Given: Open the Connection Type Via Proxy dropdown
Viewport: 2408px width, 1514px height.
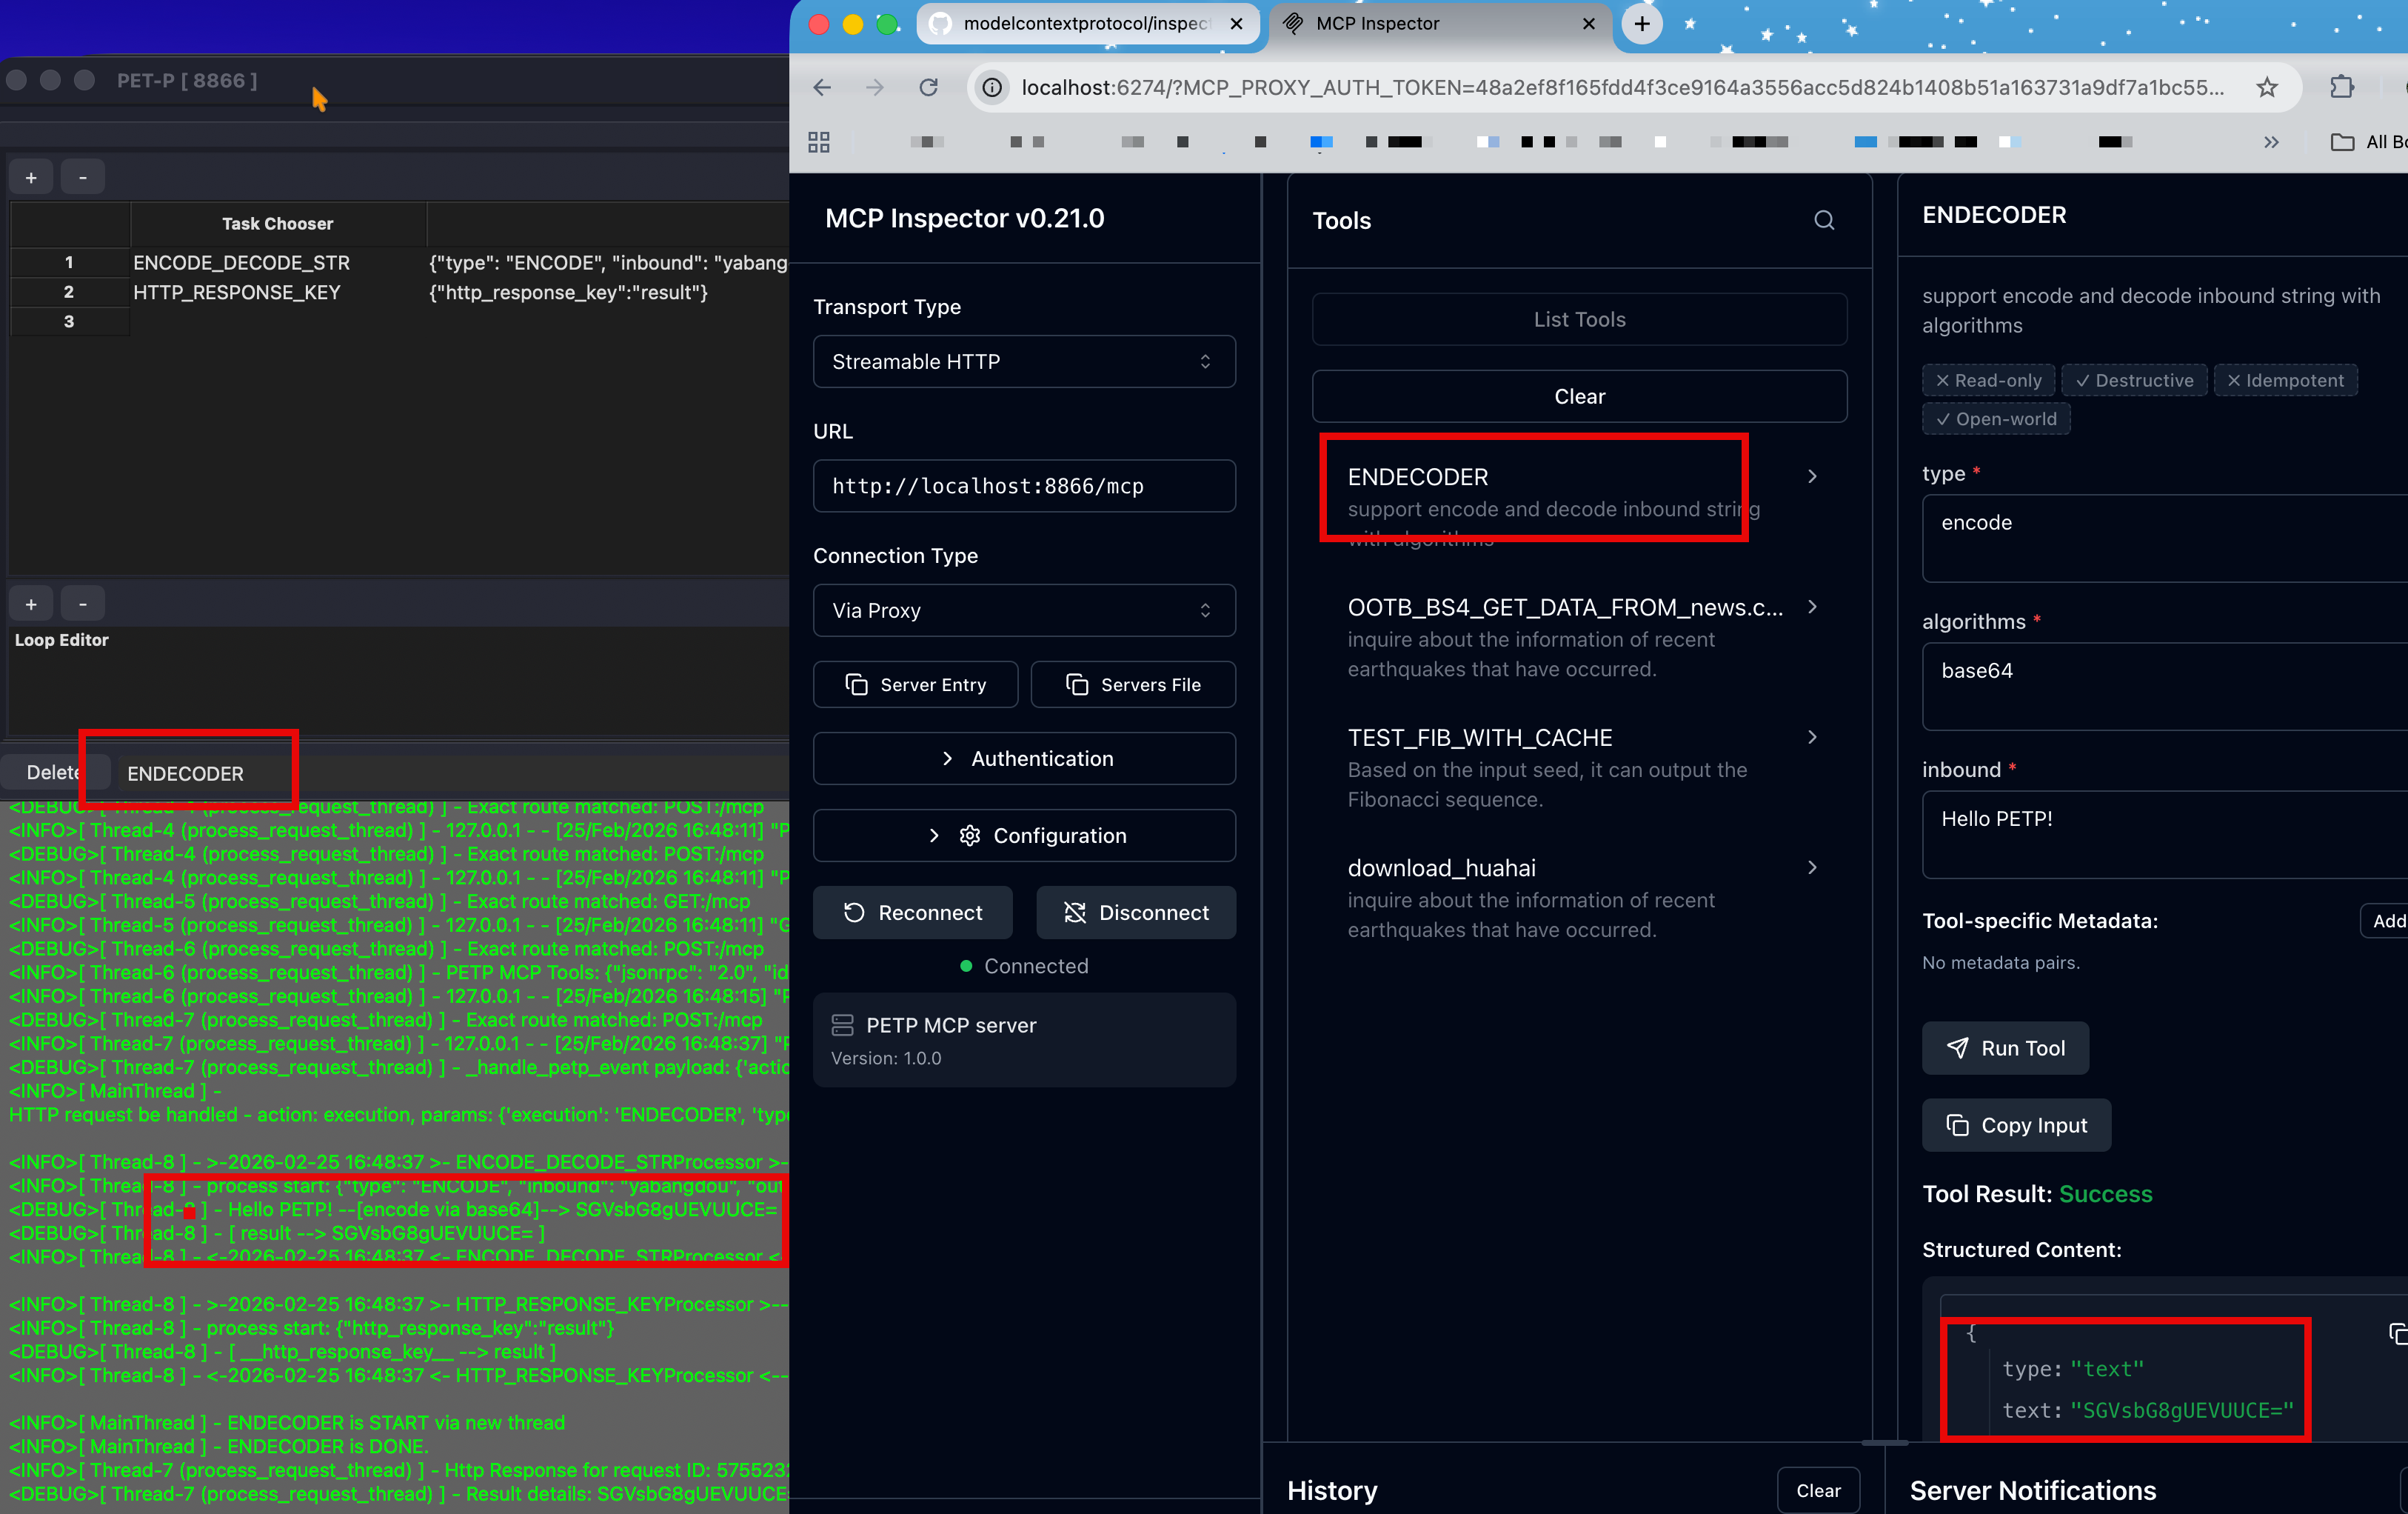Looking at the screenshot, I should (x=1023, y=610).
